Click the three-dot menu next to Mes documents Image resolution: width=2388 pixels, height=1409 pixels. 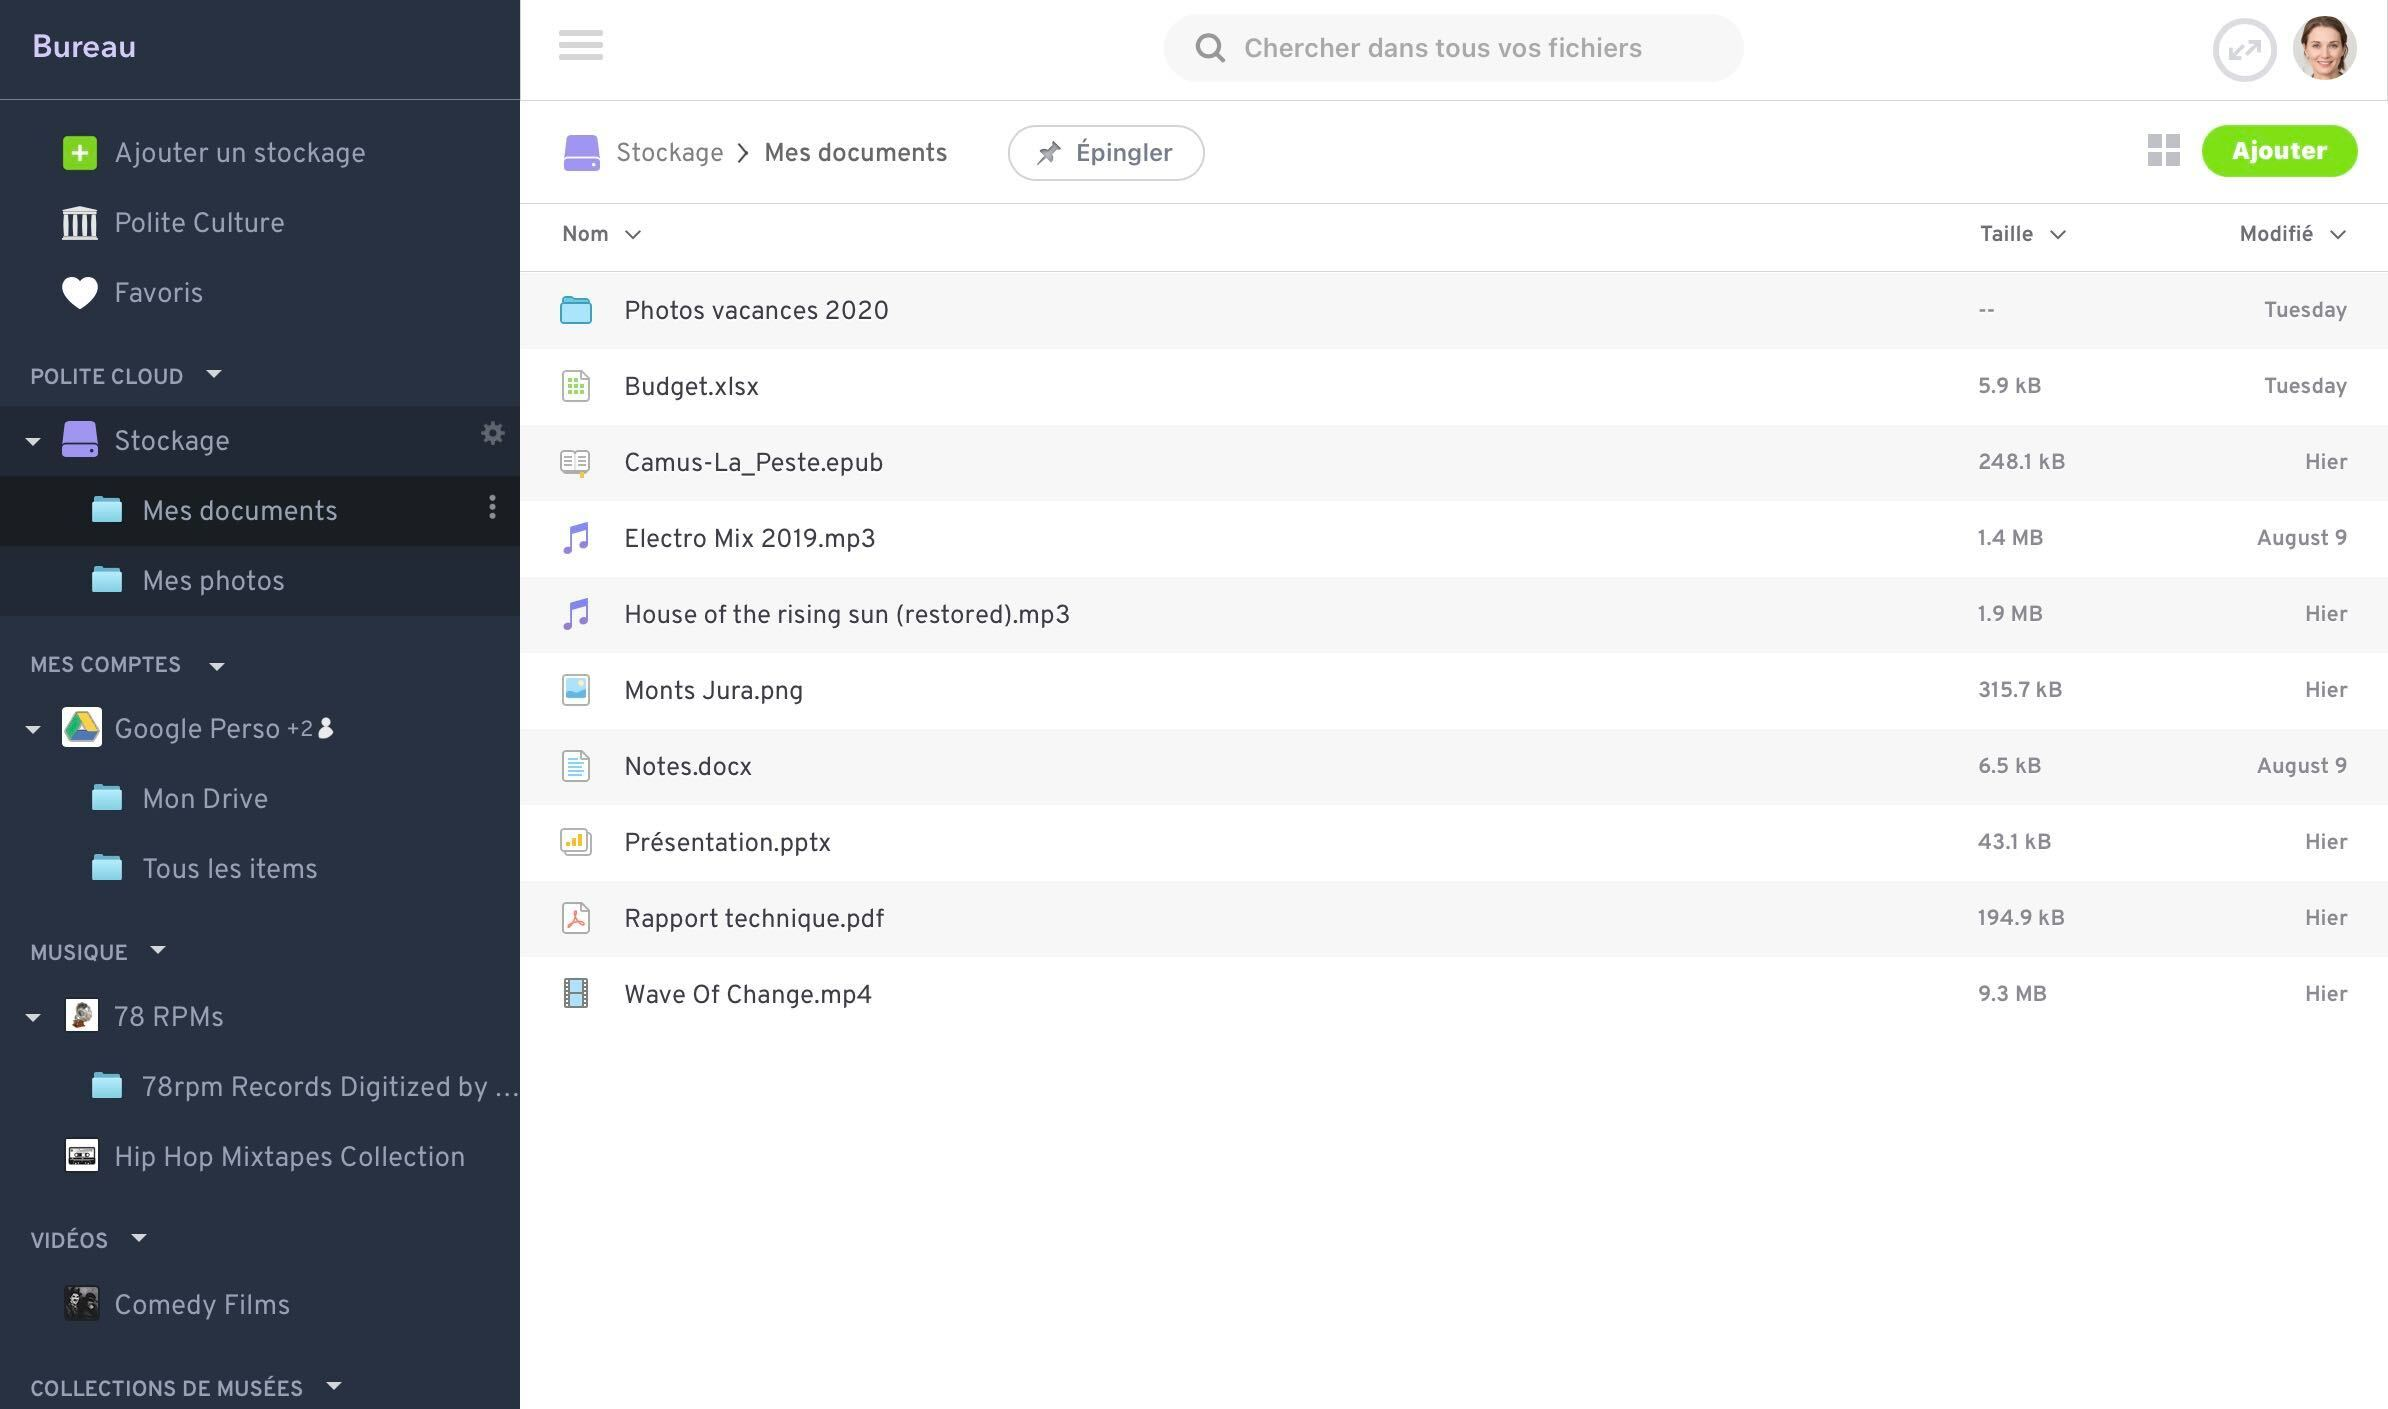[x=491, y=510]
